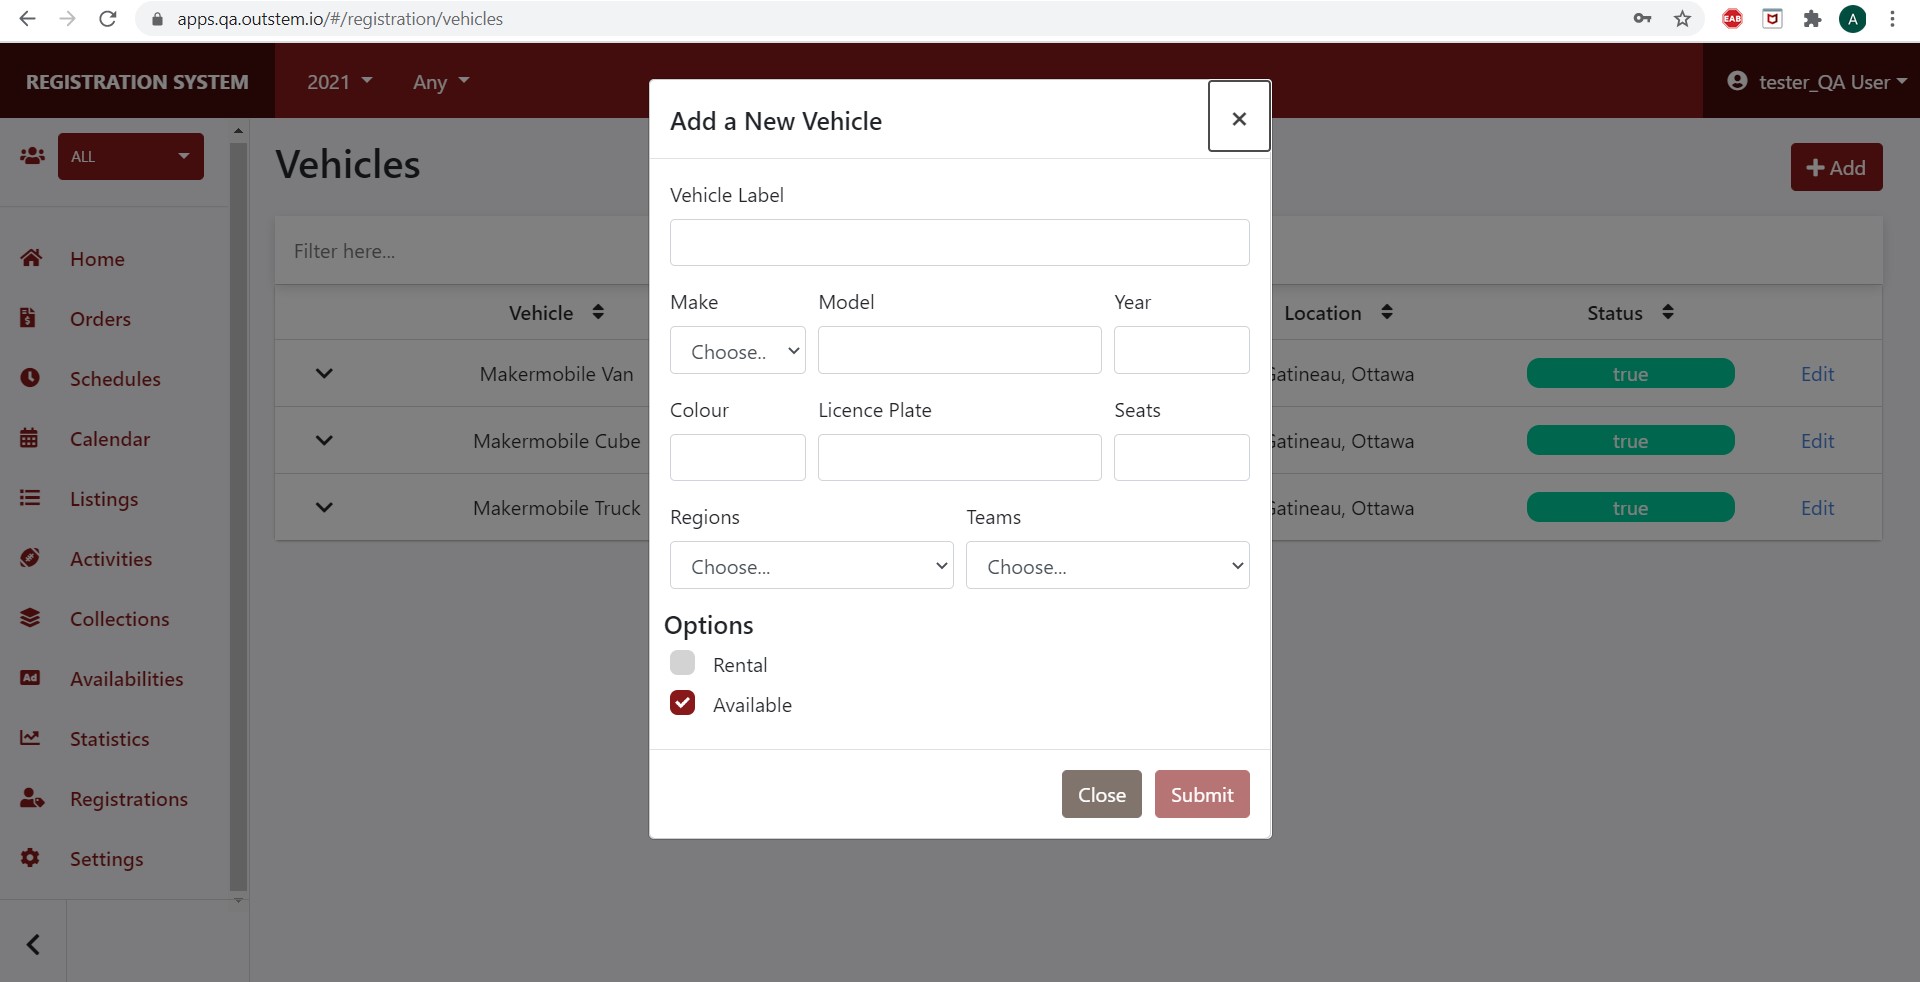Click the Settings gear icon in sidebar
Viewport: 1920px width, 982px height.
tap(30, 858)
